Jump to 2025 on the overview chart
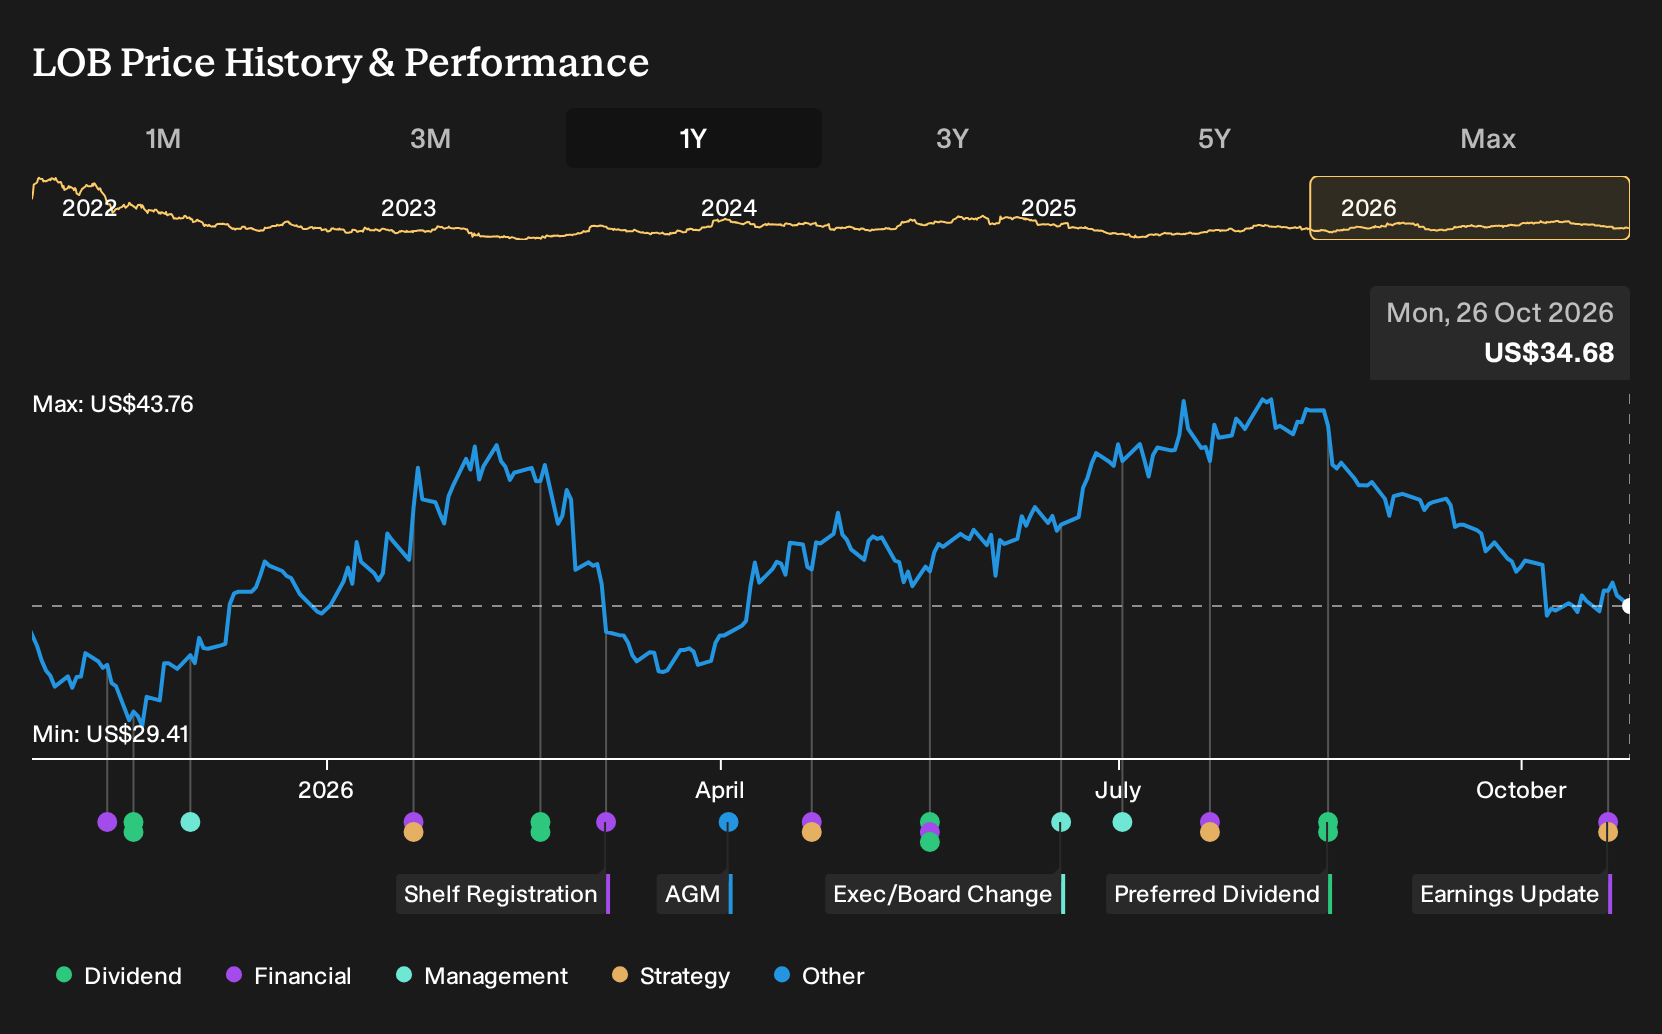 (x=1048, y=208)
